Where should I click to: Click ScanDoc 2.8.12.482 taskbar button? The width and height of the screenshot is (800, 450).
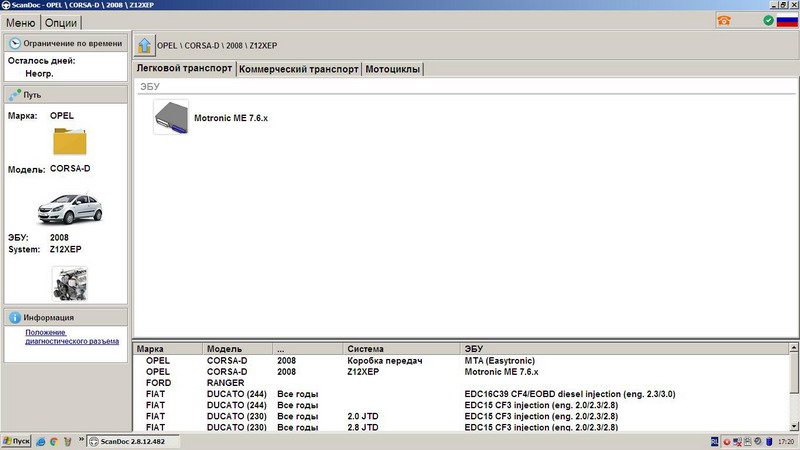[x=133, y=441]
